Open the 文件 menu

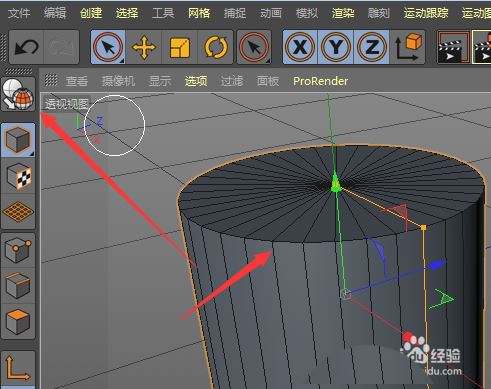(x=19, y=13)
